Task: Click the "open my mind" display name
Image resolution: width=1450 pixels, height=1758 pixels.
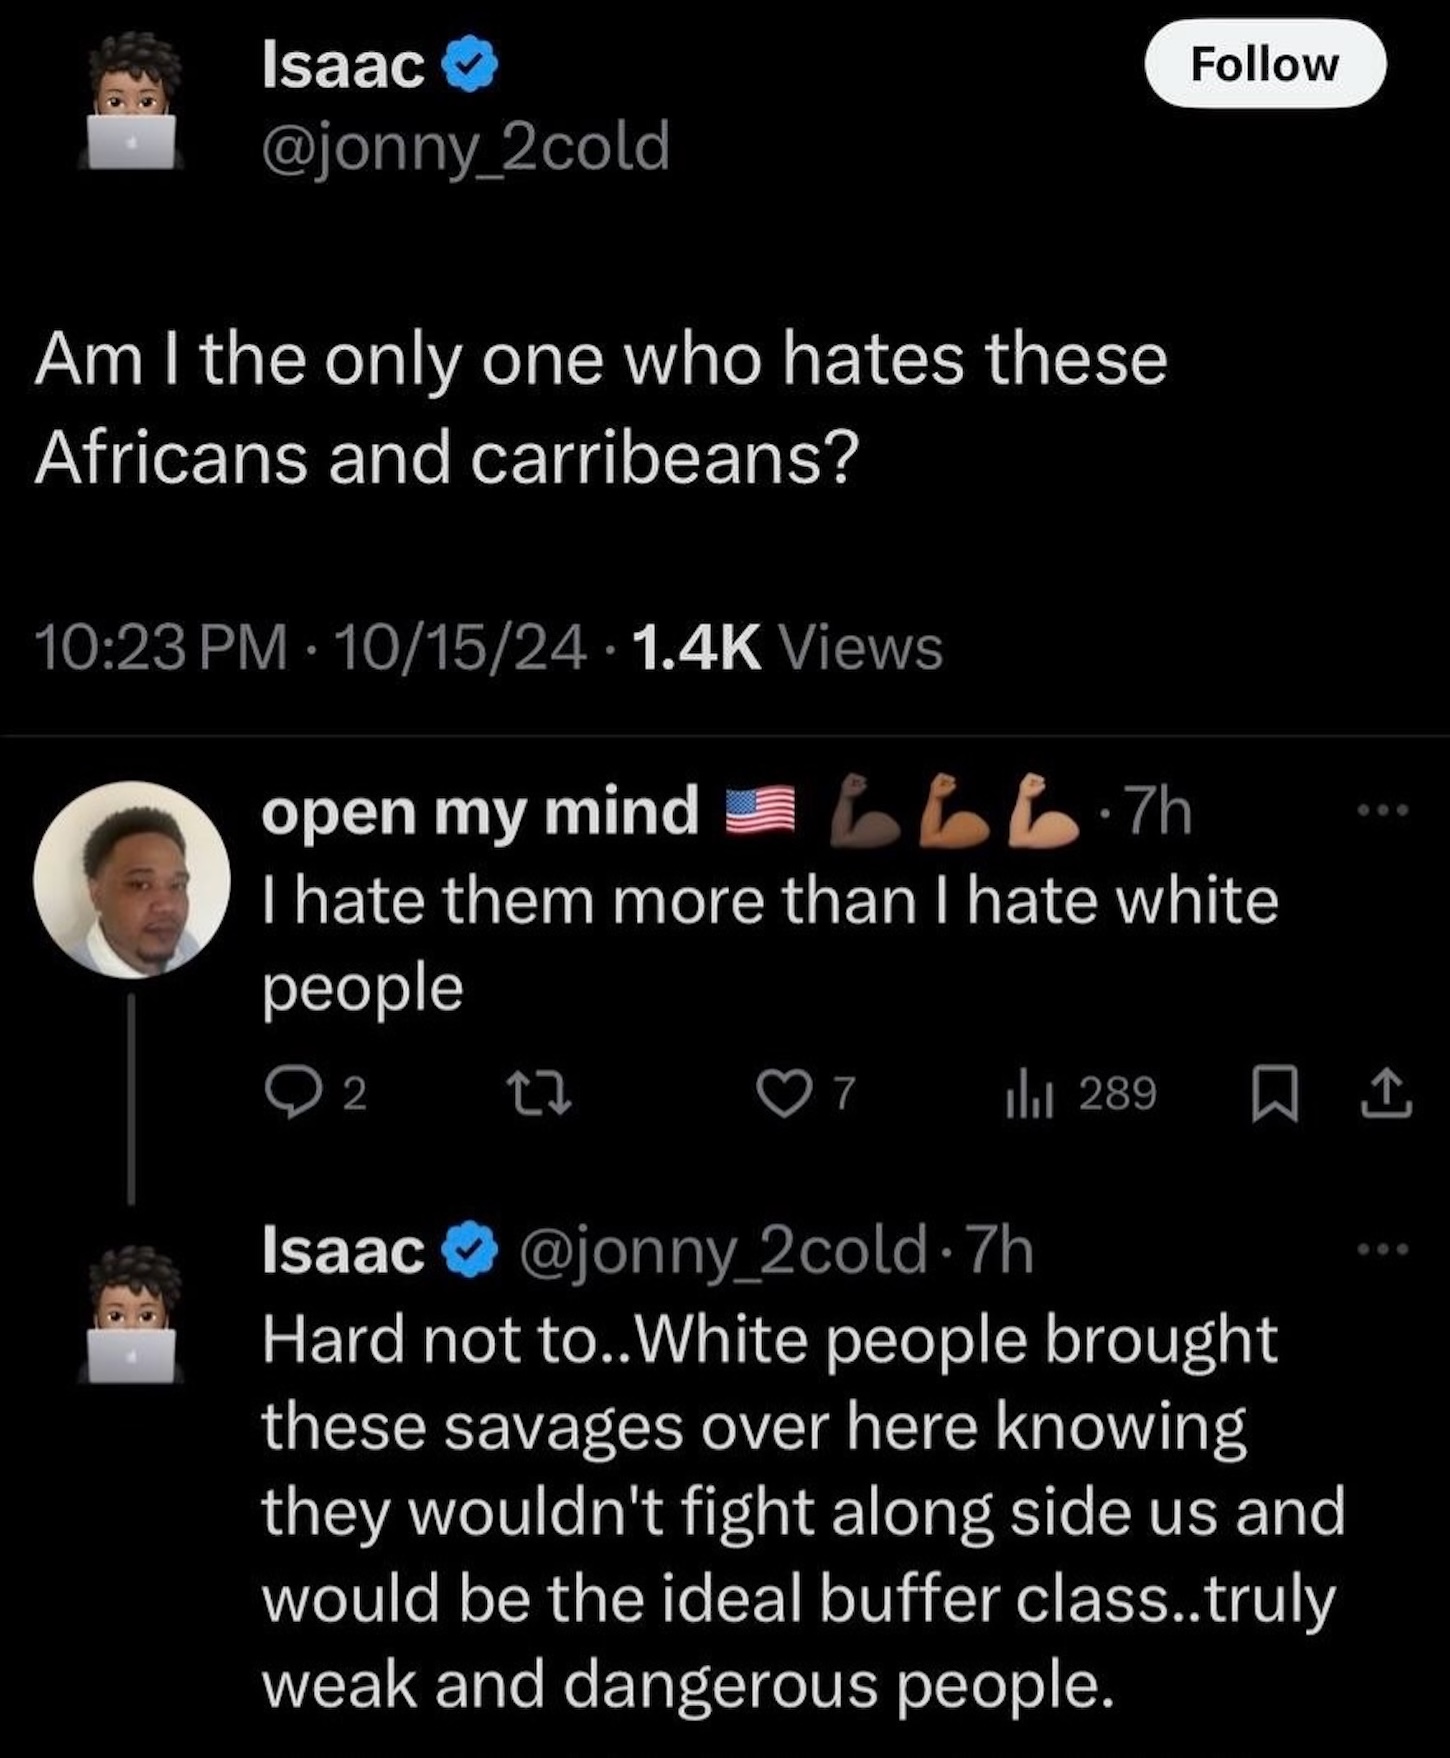Action: 480,810
